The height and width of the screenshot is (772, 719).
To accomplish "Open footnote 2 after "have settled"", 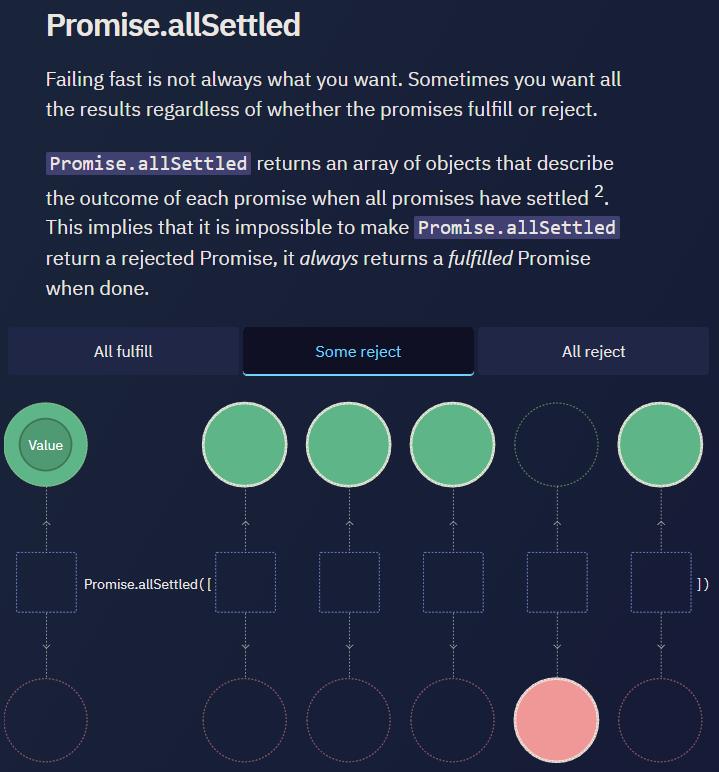I will pyautogui.click(x=599, y=193).
